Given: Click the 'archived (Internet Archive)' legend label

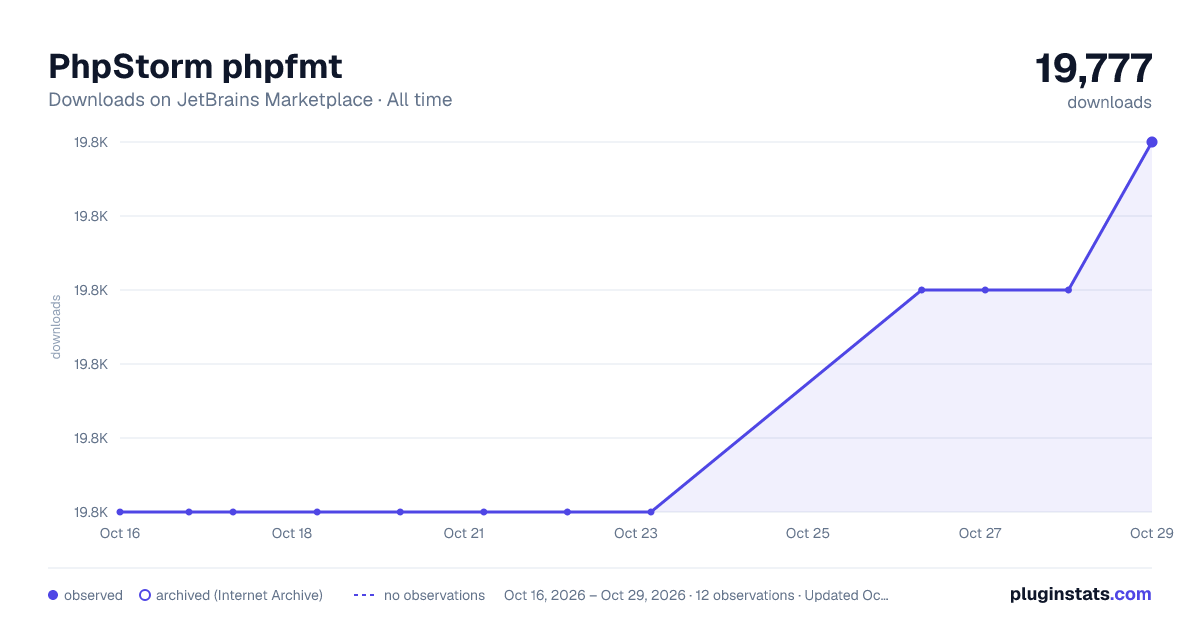Looking at the screenshot, I should pyautogui.click(x=239, y=595).
